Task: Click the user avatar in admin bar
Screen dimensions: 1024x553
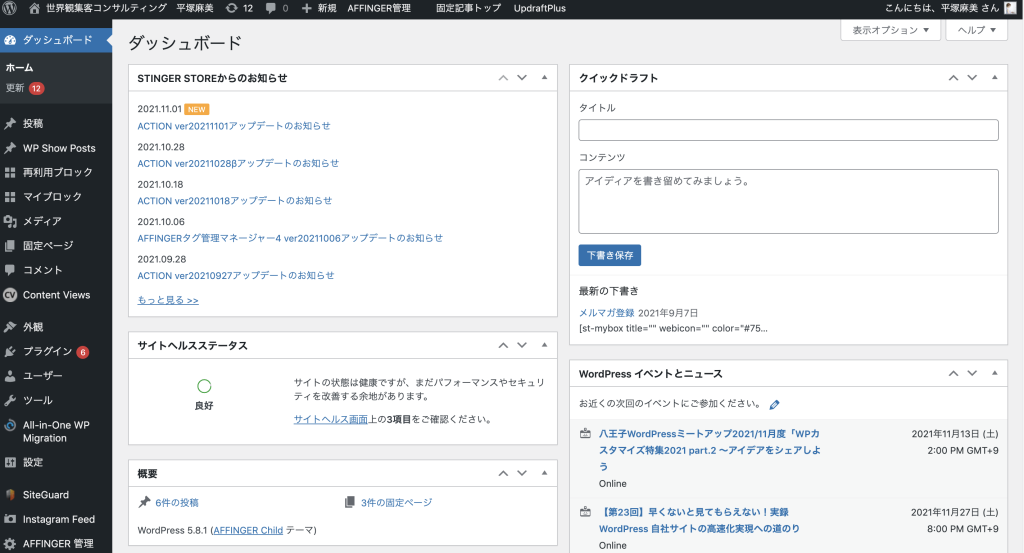Action: [x=1010, y=8]
